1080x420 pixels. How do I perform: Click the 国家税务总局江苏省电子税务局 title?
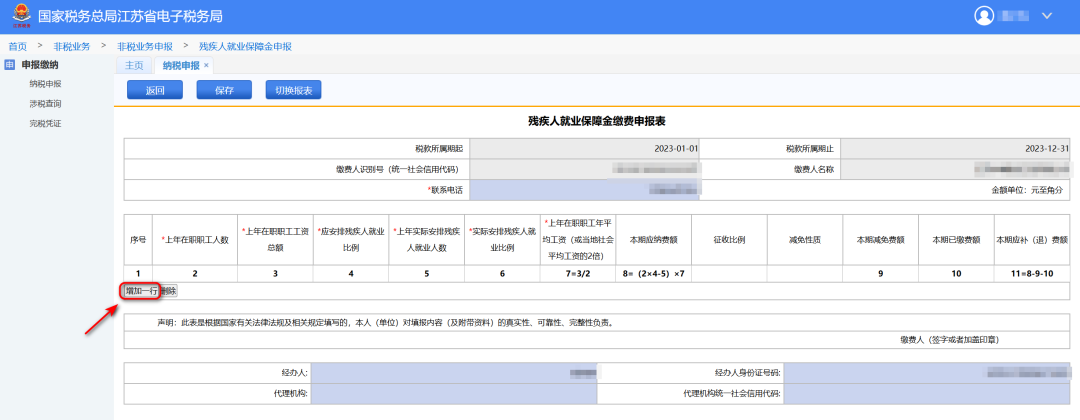129,16
